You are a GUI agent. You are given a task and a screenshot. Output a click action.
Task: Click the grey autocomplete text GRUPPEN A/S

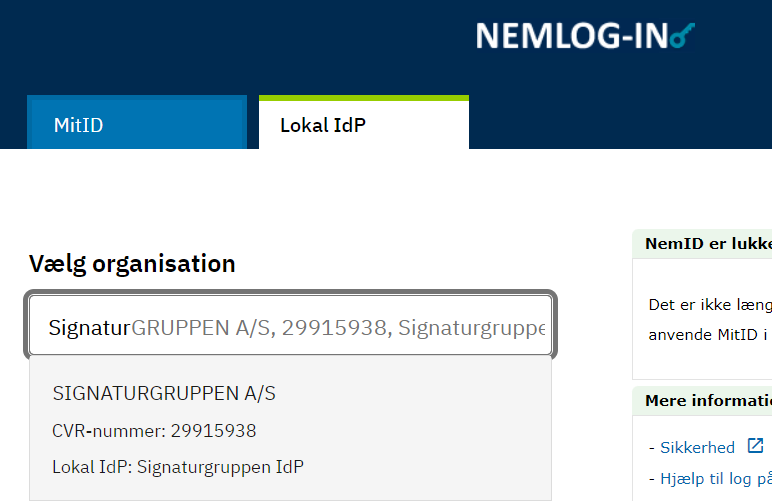[x=198, y=327]
